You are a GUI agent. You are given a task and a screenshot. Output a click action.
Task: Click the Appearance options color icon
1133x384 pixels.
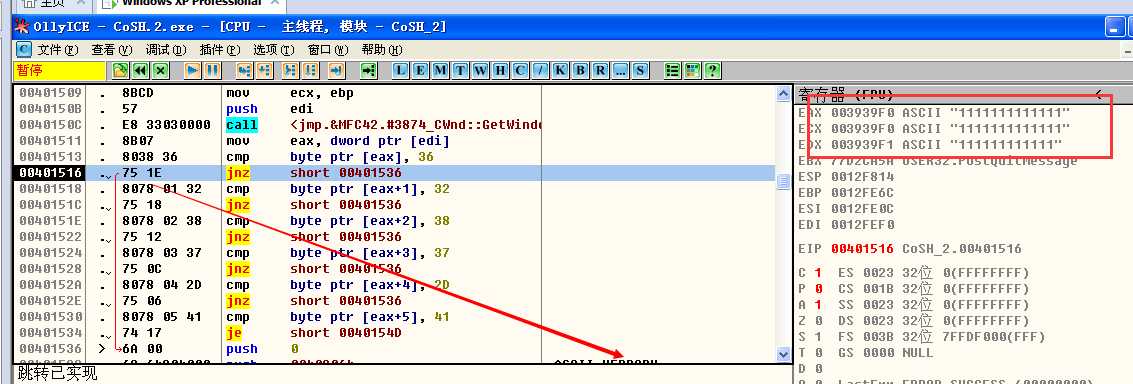pyautogui.click(x=693, y=70)
